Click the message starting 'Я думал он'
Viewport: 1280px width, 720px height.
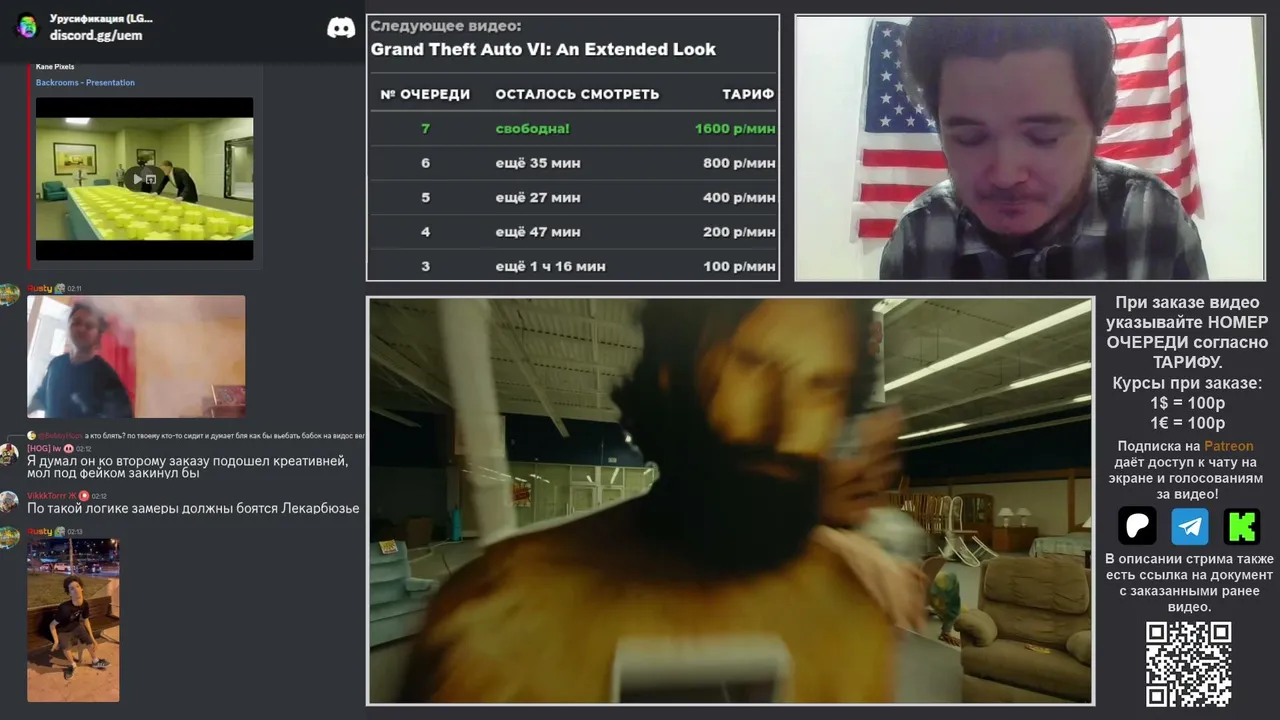tap(188, 467)
